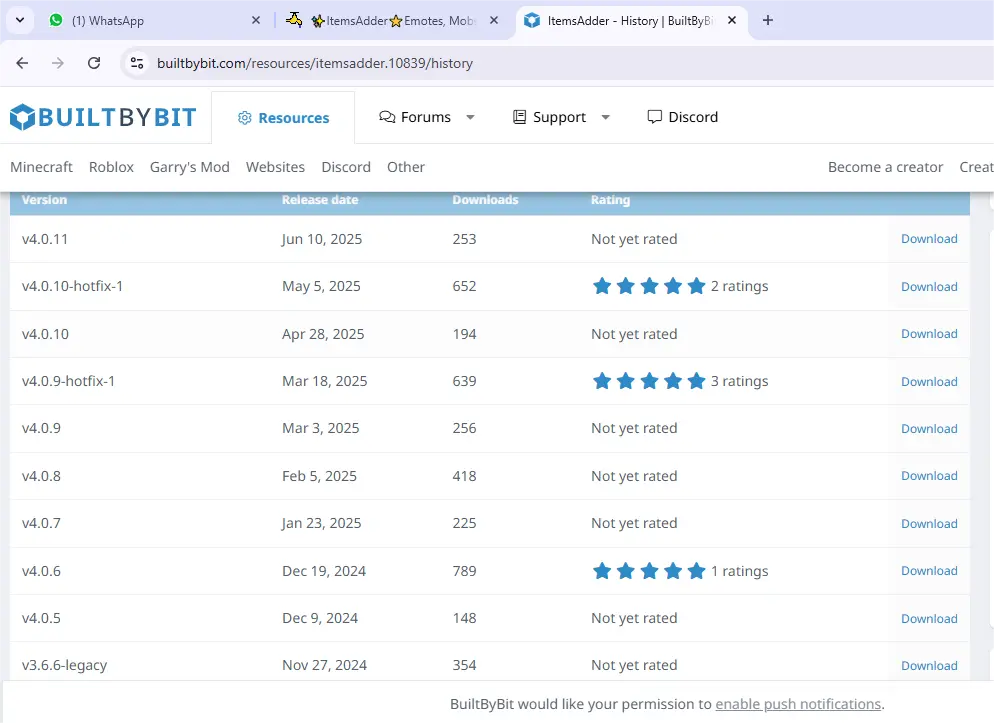Click the BuiltByBit logo

[x=103, y=117]
